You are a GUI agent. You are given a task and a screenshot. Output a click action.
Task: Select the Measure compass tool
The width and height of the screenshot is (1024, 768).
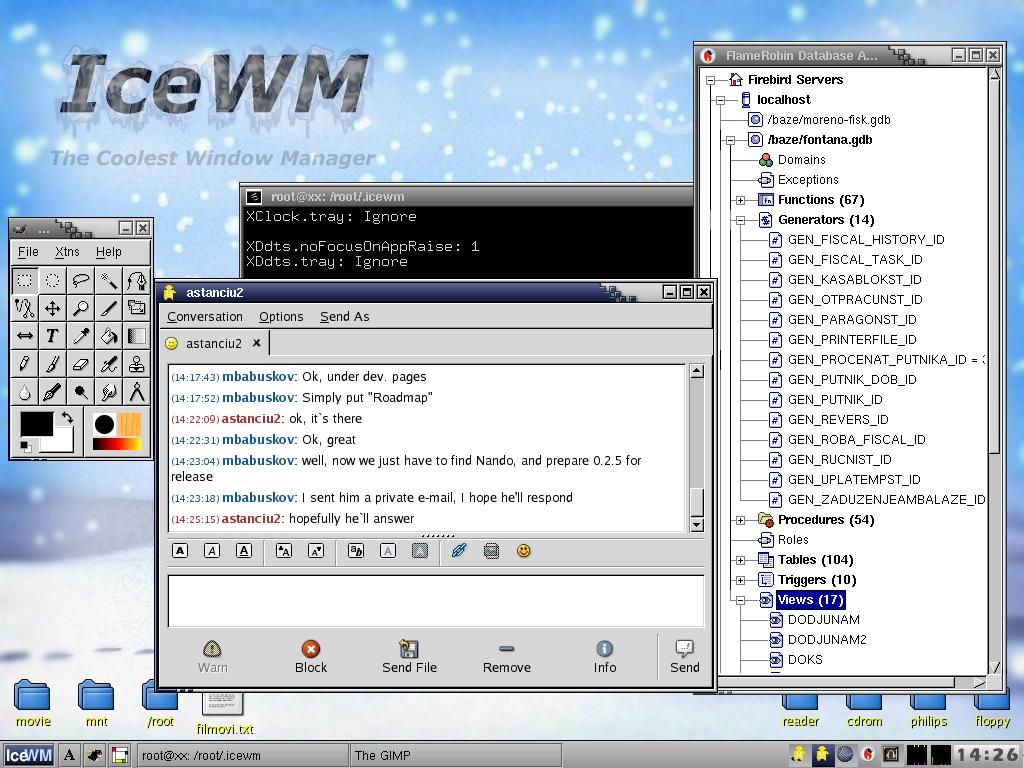(x=136, y=392)
